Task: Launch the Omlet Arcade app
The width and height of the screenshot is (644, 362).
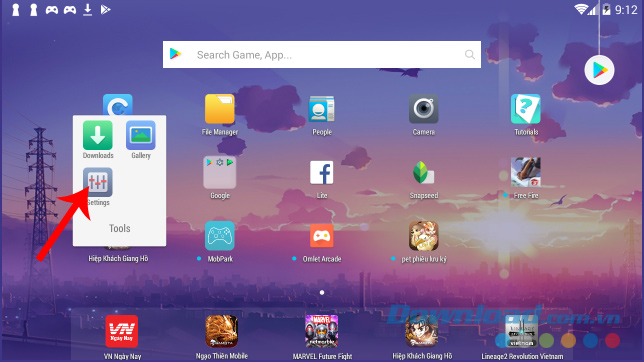Action: (322, 236)
